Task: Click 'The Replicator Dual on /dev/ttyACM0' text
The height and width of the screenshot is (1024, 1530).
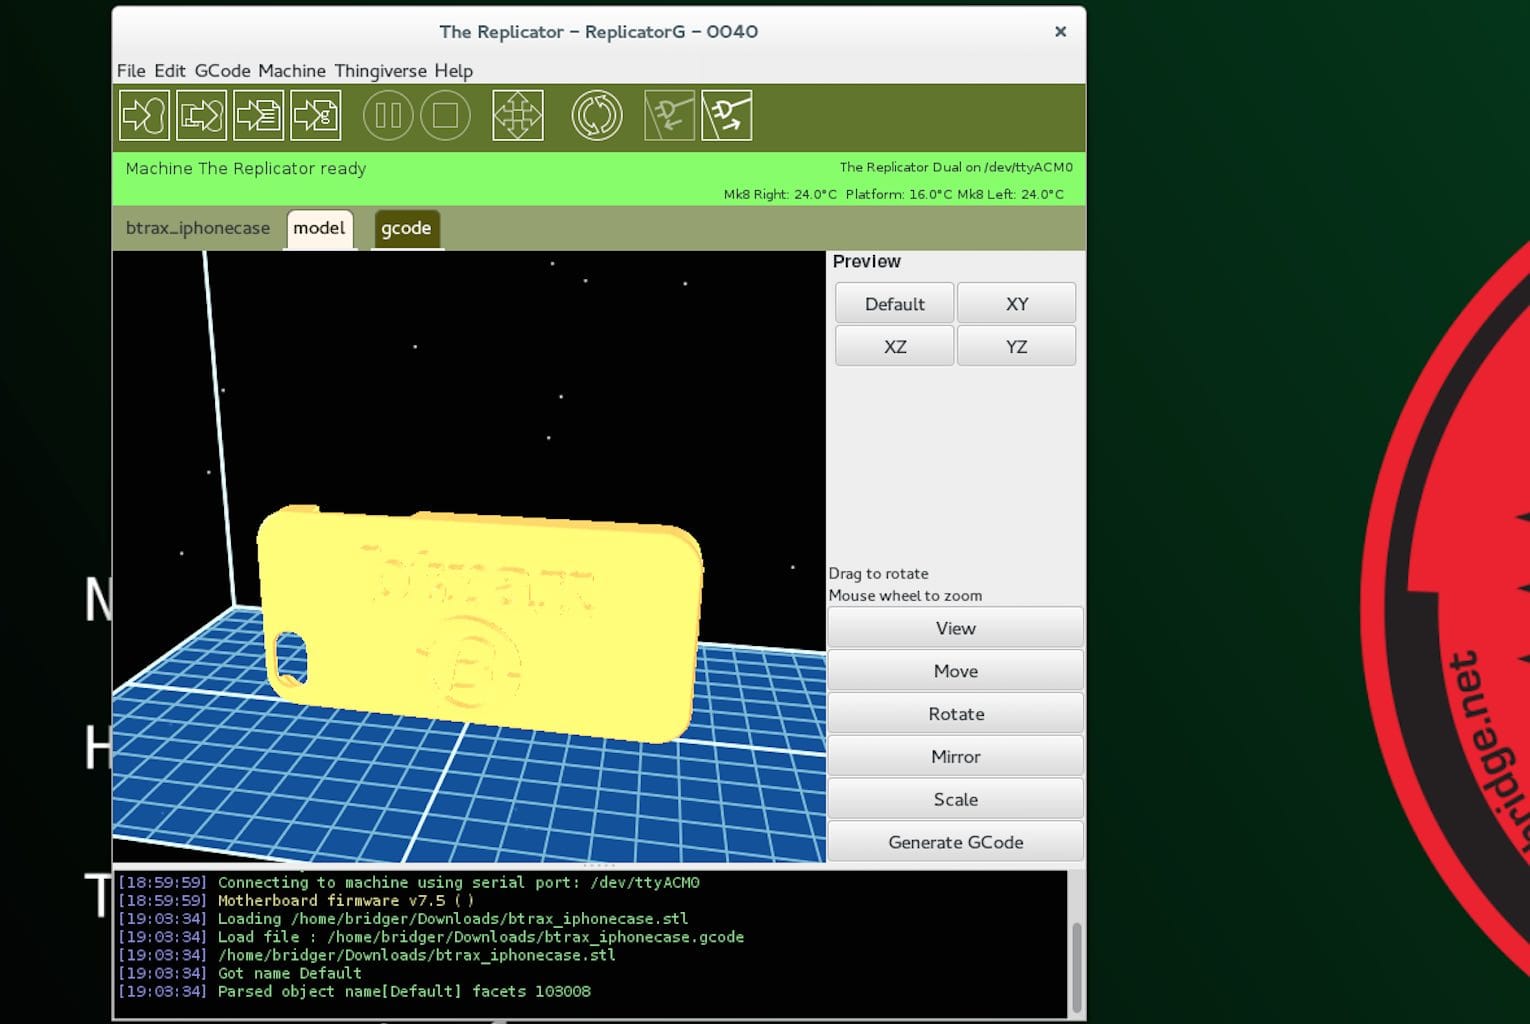Action: click(x=956, y=167)
